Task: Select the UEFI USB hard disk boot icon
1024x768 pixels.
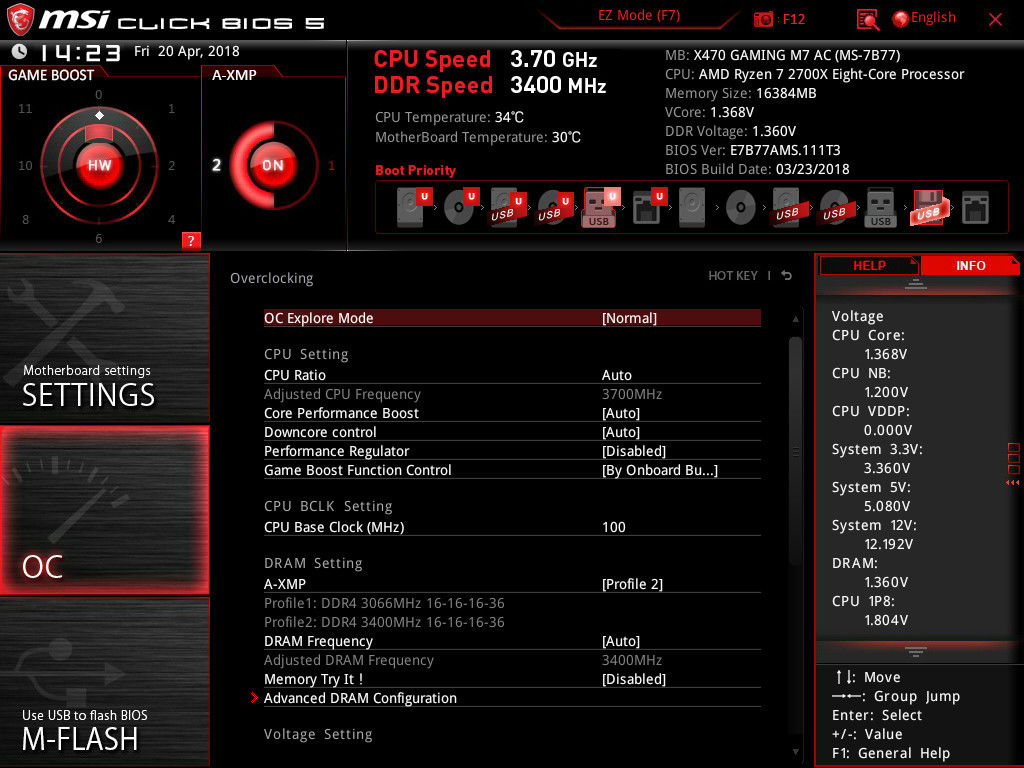Action: pos(507,207)
